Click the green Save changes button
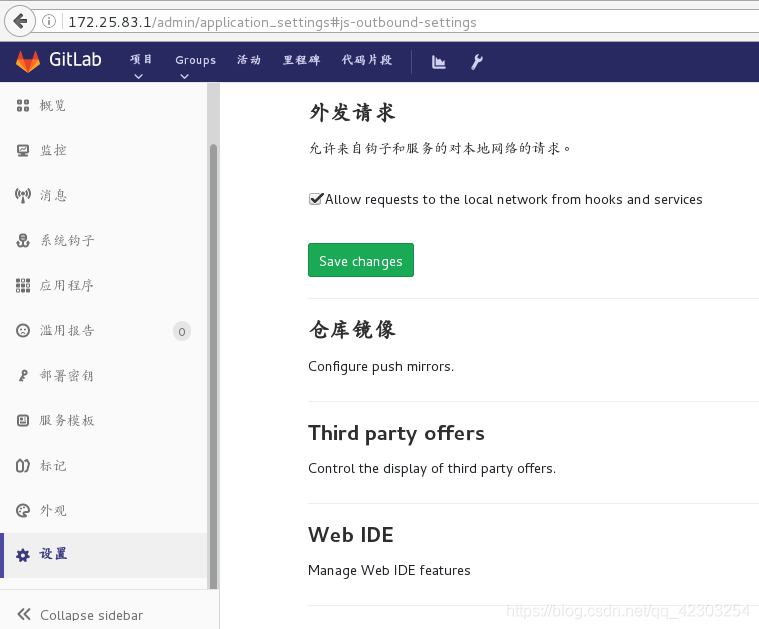 pos(361,260)
